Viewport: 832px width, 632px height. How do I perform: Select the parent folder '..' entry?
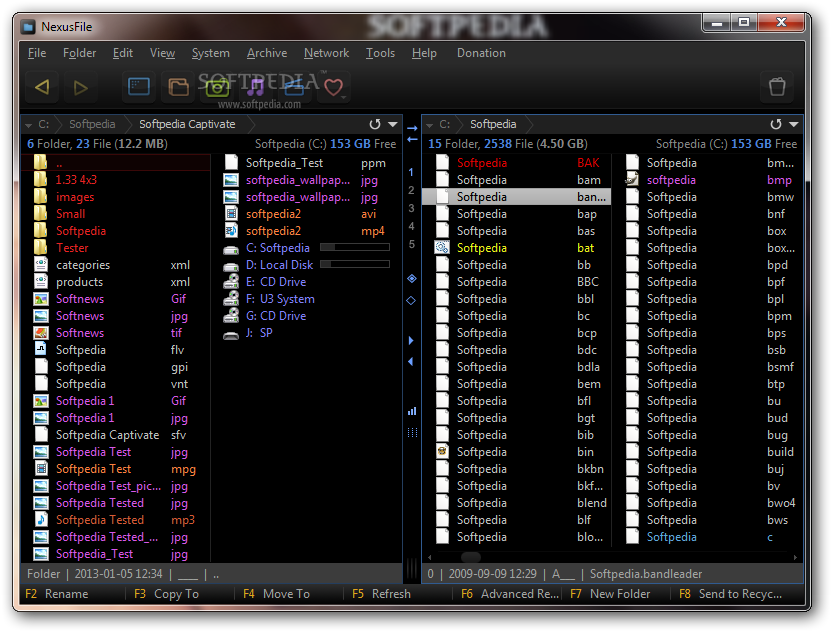pyautogui.click(x=116, y=163)
